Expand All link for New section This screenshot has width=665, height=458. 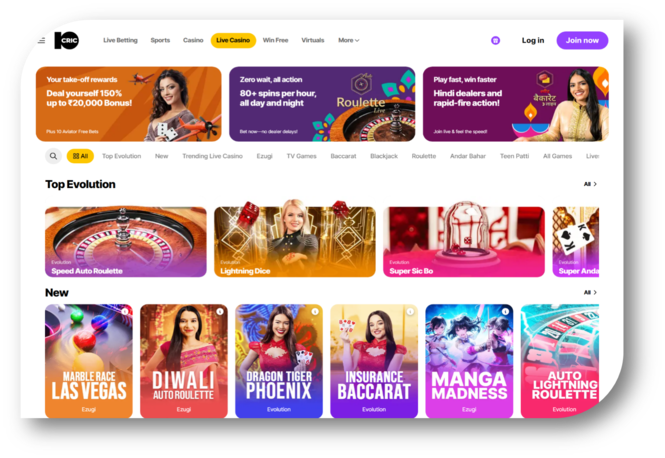(x=590, y=293)
